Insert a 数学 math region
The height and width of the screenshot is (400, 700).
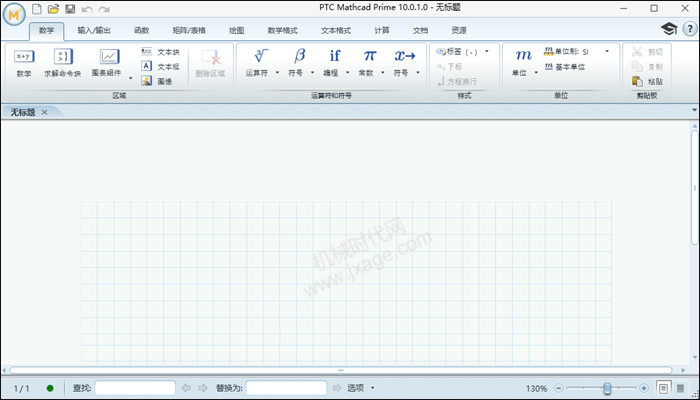coord(24,63)
